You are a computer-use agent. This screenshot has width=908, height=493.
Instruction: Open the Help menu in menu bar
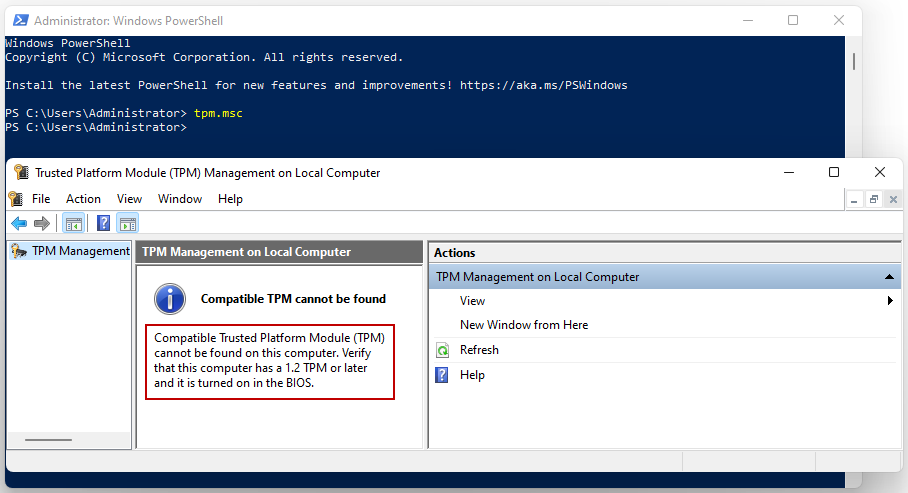230,199
